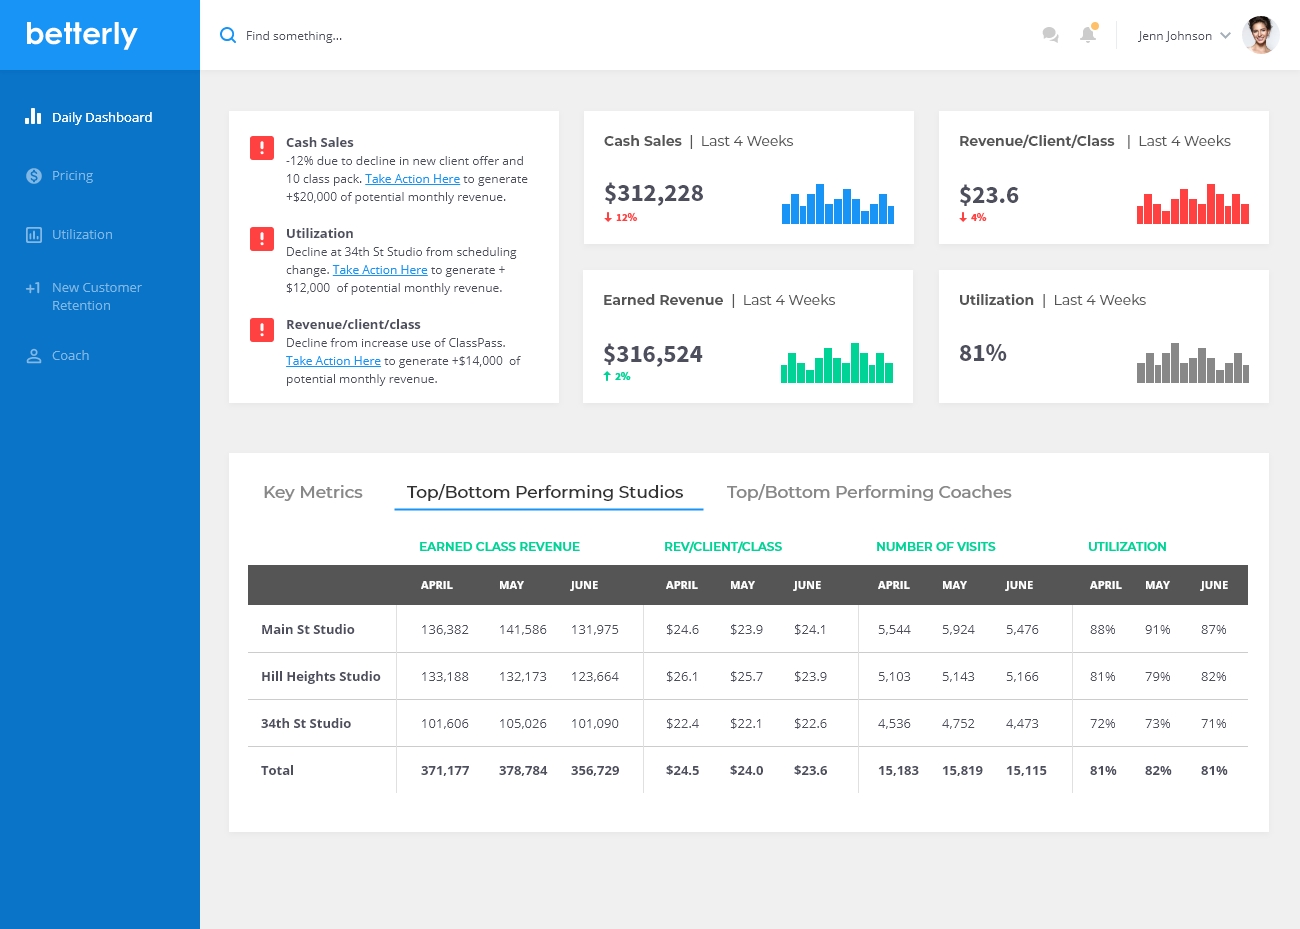Select the Top/Bottom Performing Coaches tab

tap(869, 492)
